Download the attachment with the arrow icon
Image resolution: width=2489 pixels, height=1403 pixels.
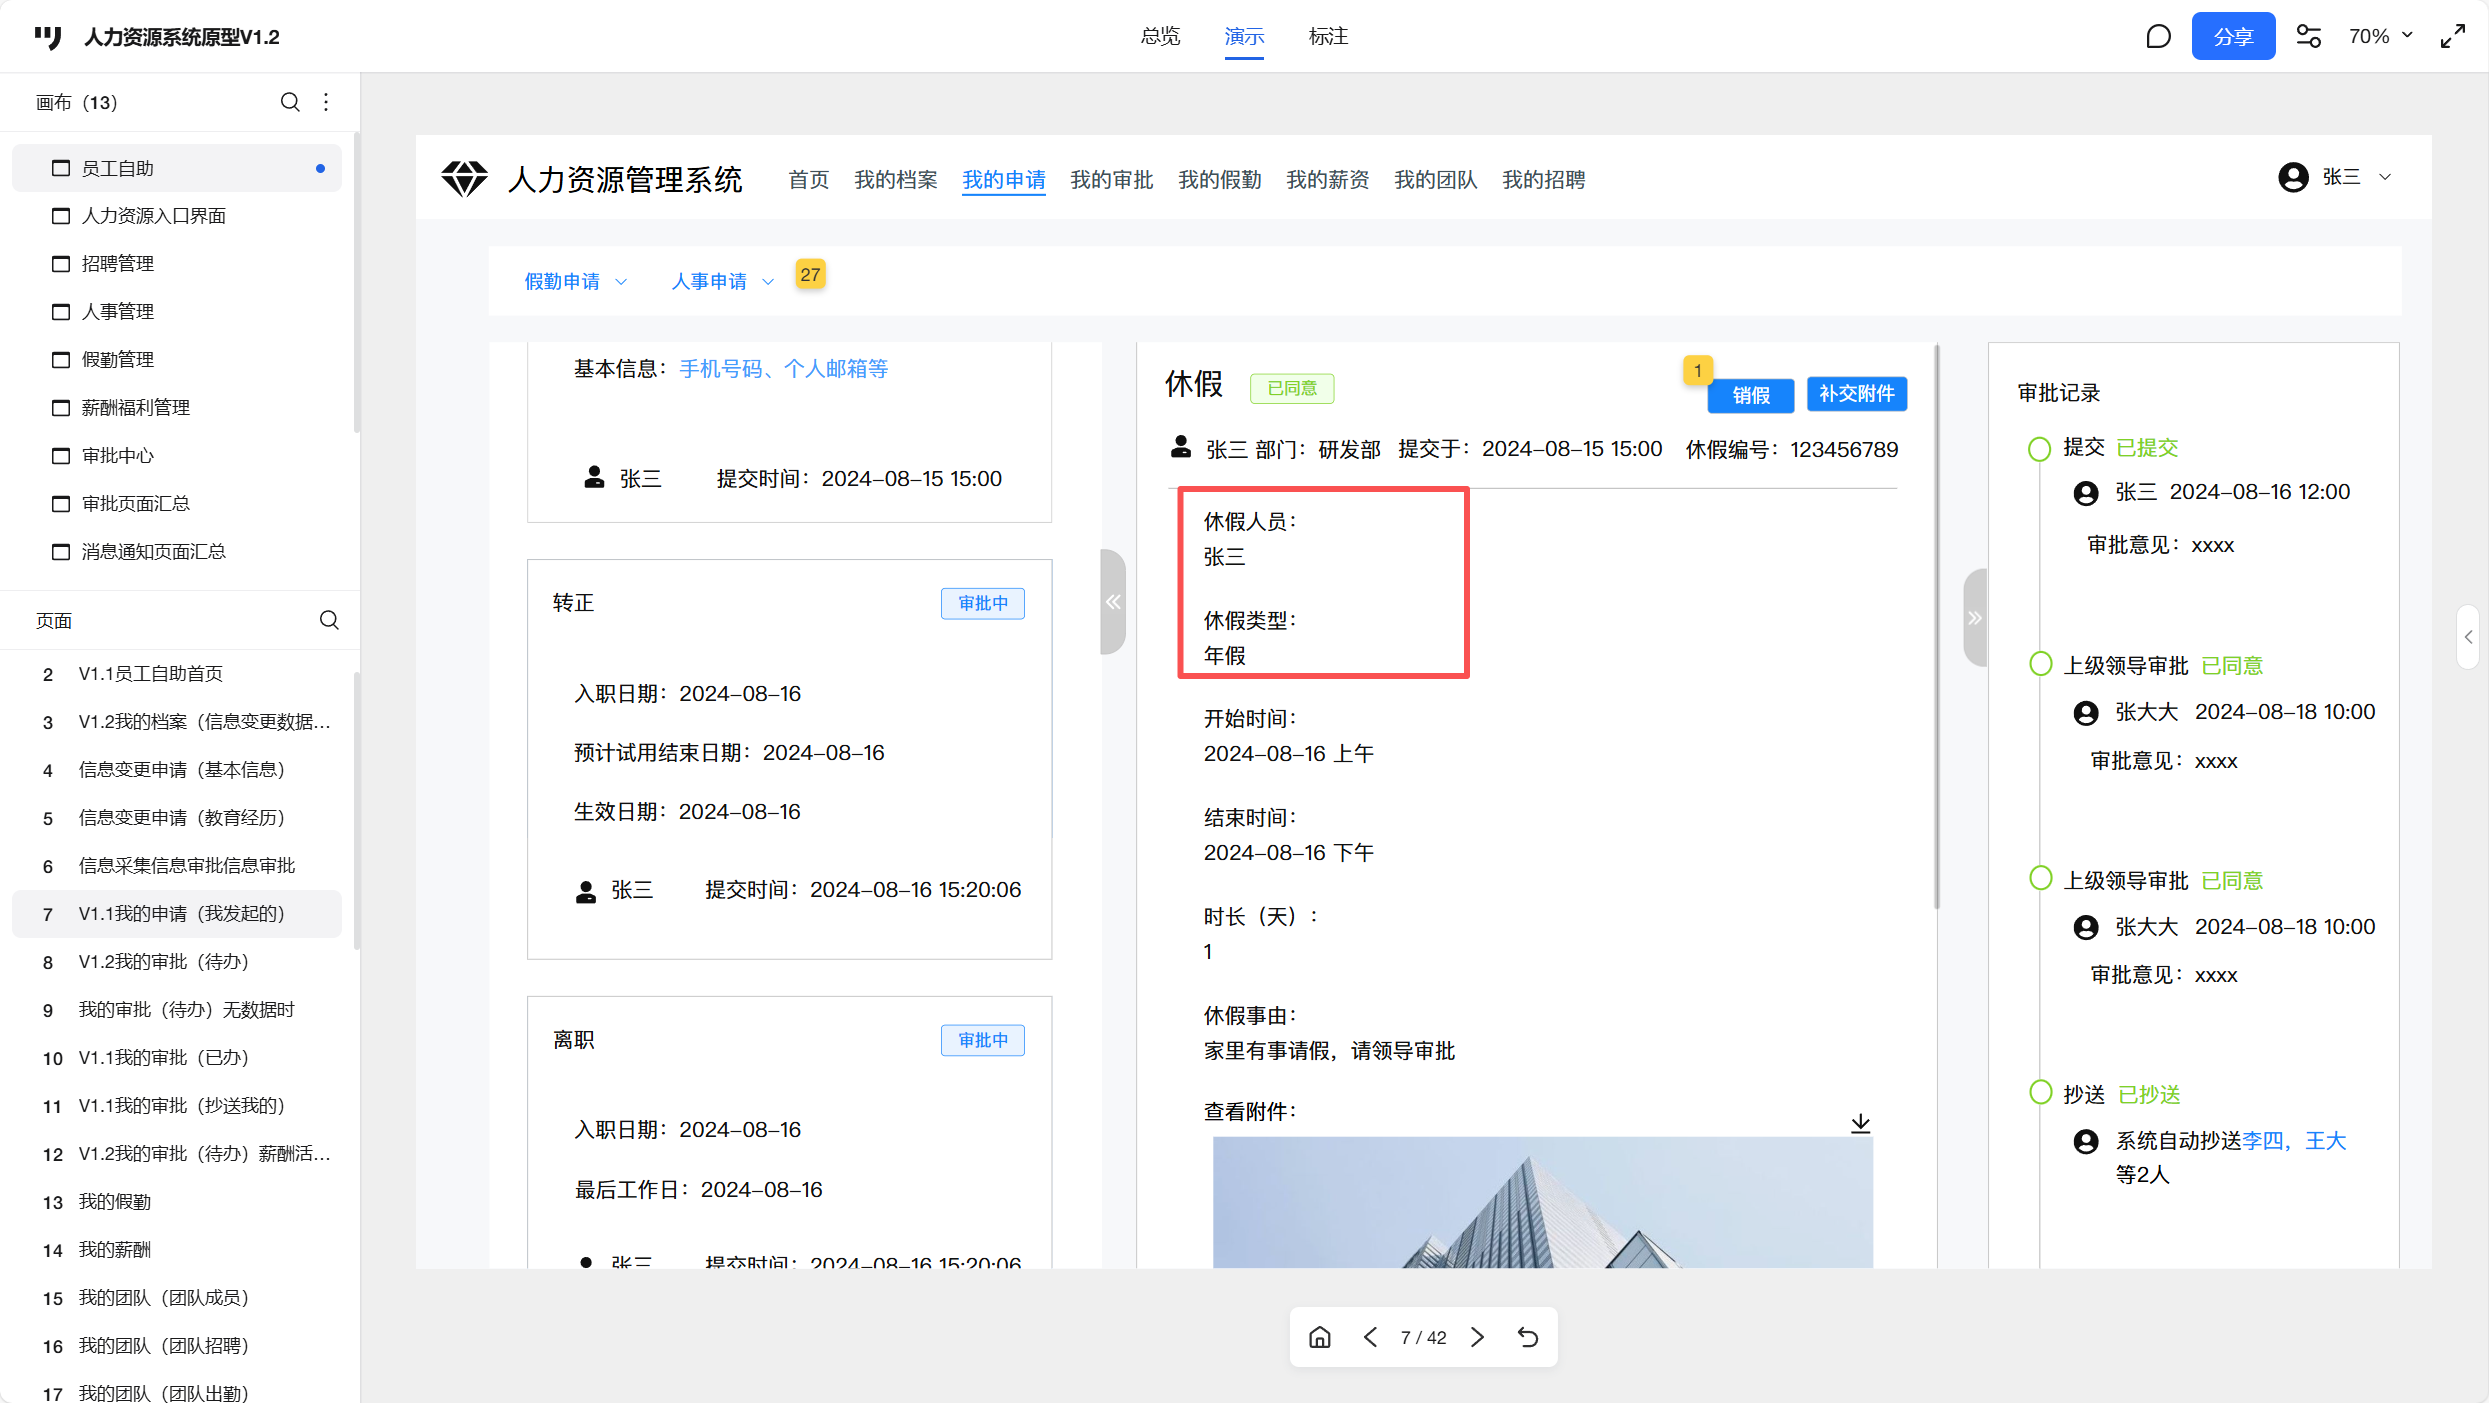point(1860,1124)
